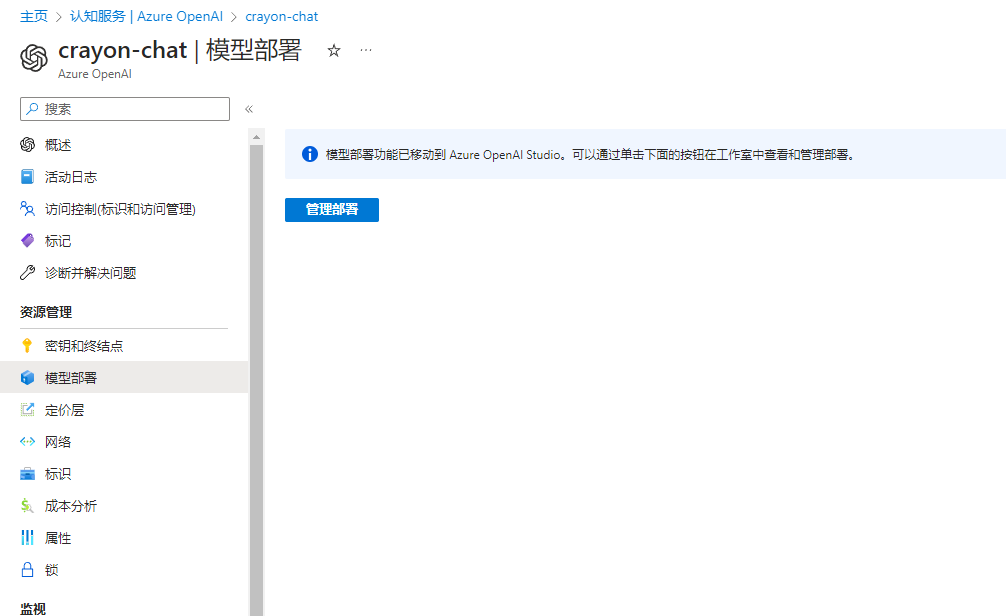Collapse the sidebar with the double chevron
This screenshot has height=616, width=1006.
pyautogui.click(x=249, y=109)
